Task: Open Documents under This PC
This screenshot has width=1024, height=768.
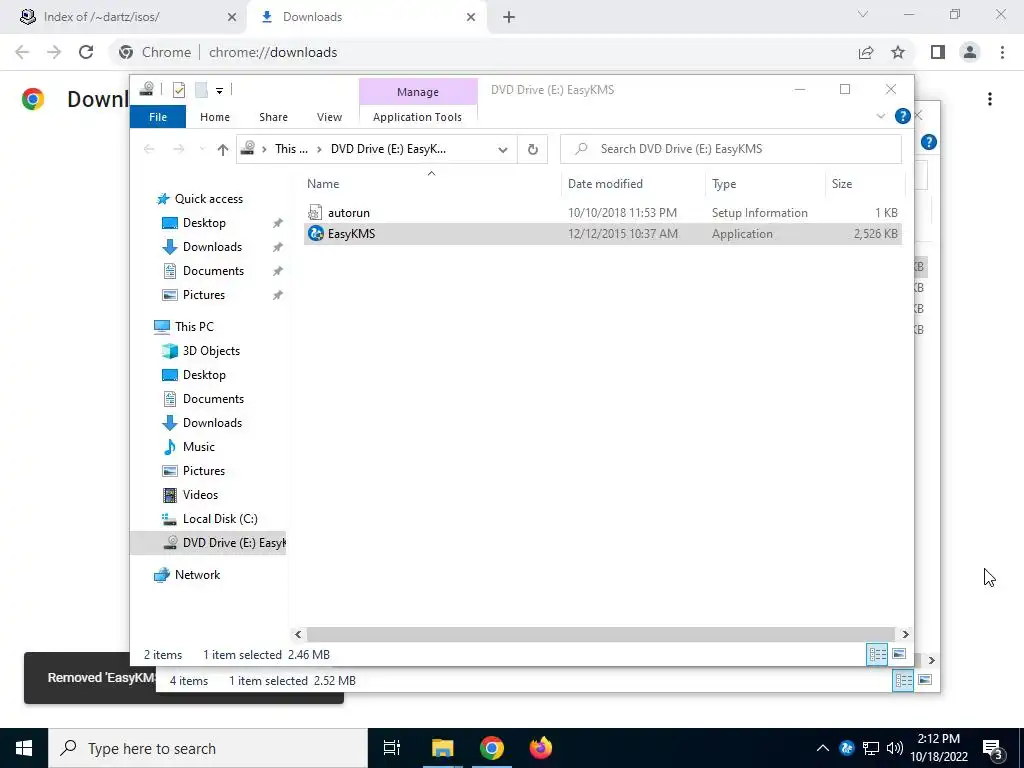Action: (213, 399)
